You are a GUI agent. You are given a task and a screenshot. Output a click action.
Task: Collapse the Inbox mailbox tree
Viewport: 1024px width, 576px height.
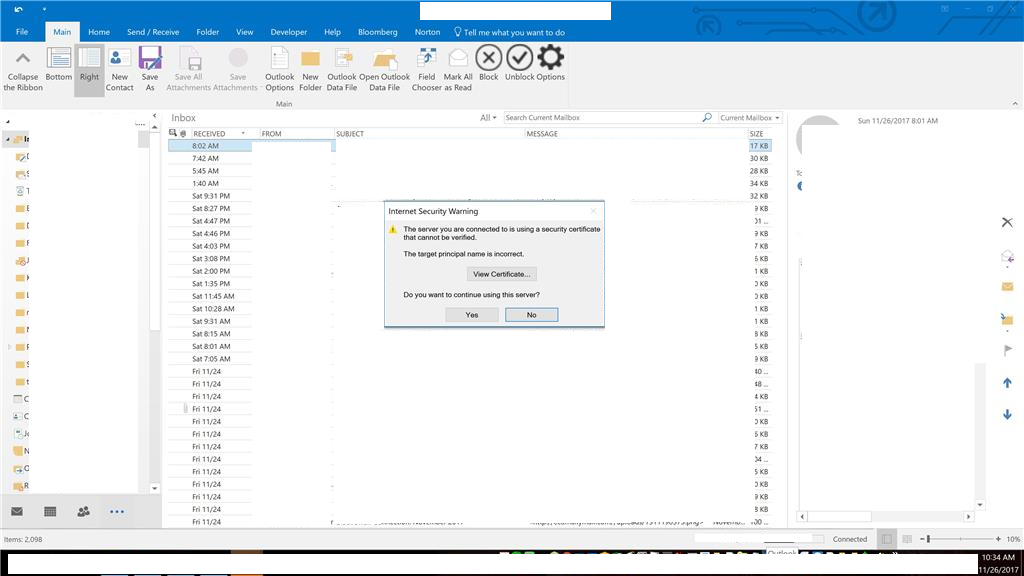click(8, 139)
